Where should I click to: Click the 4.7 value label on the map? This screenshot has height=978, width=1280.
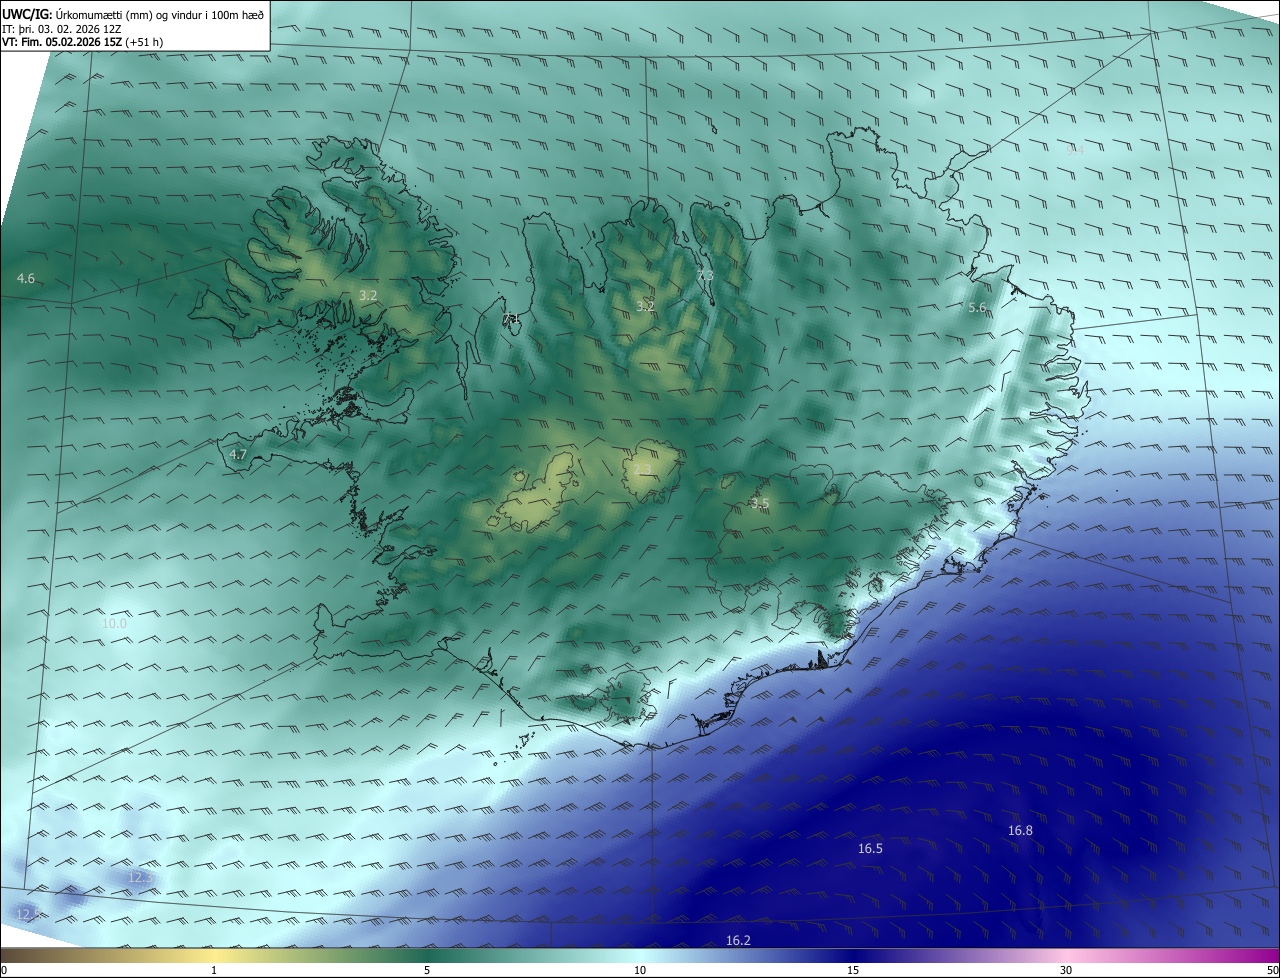(x=238, y=454)
